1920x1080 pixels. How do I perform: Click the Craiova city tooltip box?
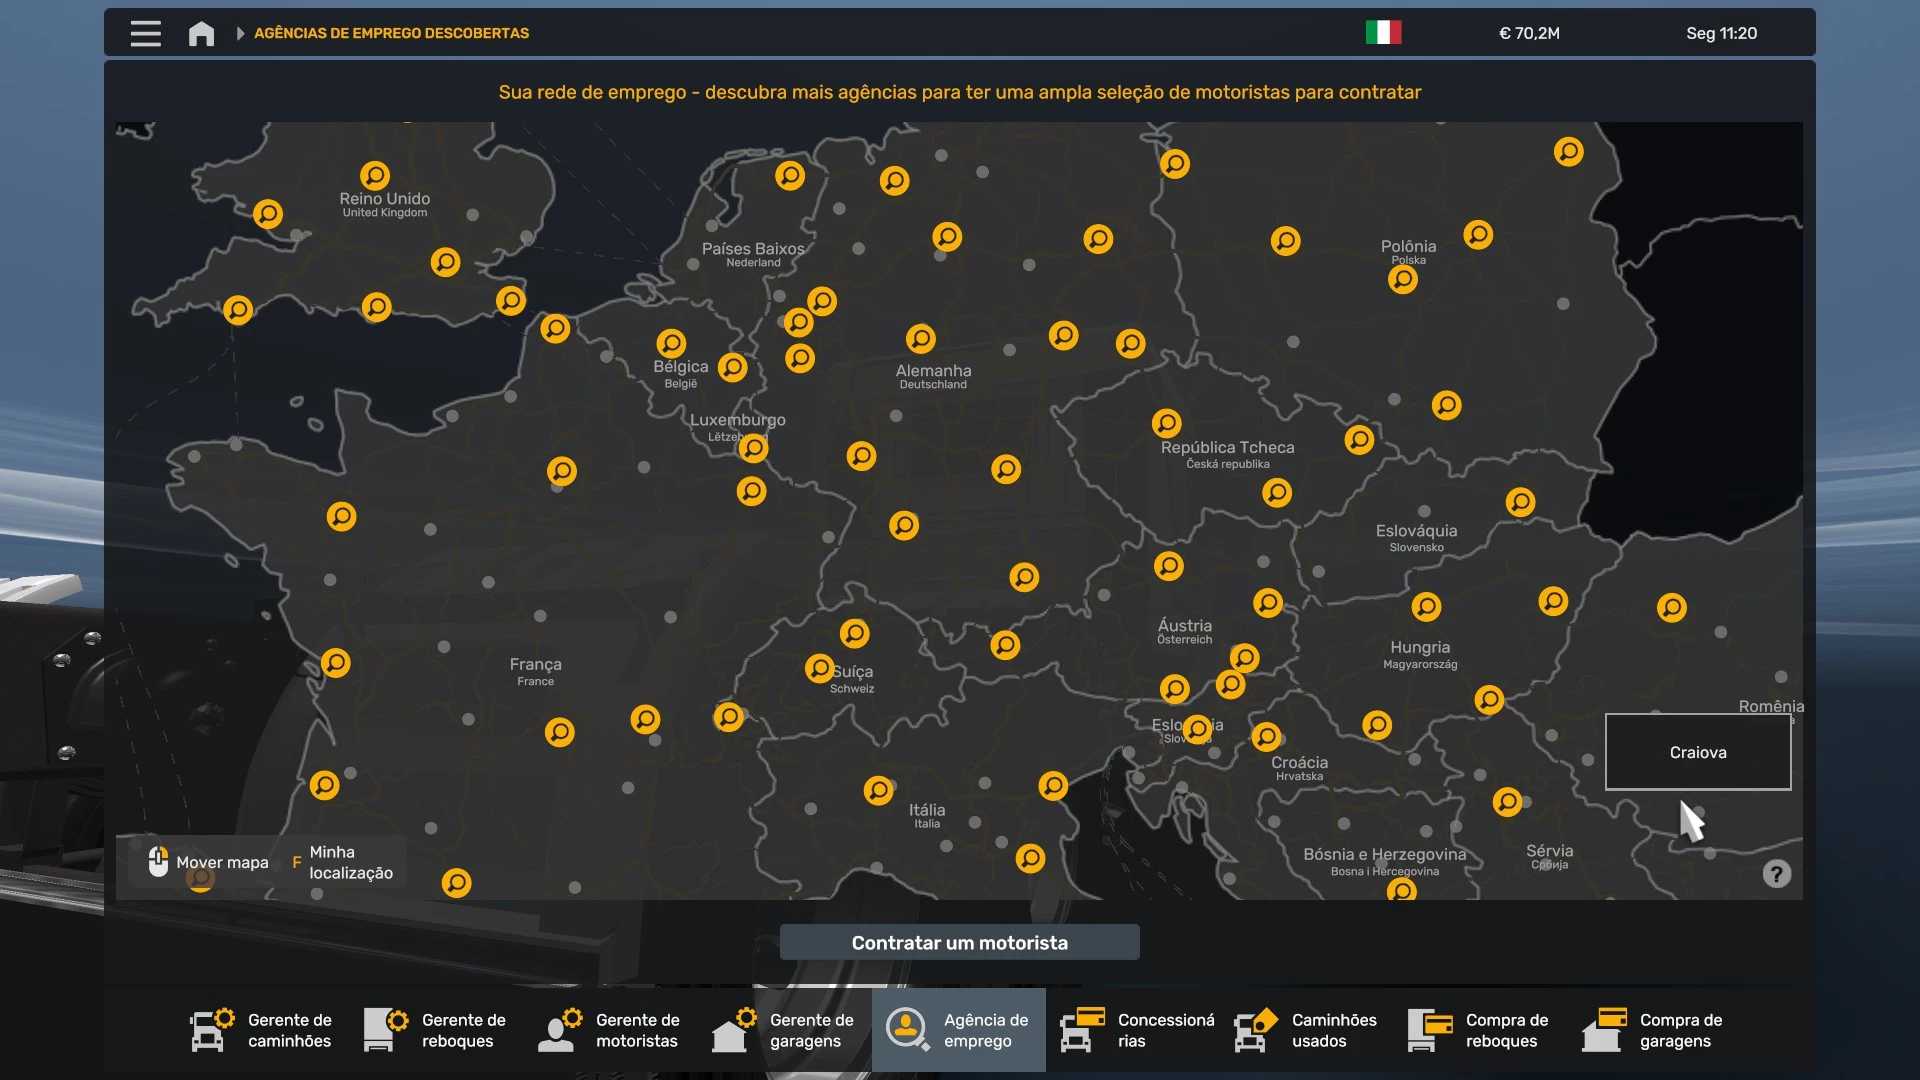1697,752
